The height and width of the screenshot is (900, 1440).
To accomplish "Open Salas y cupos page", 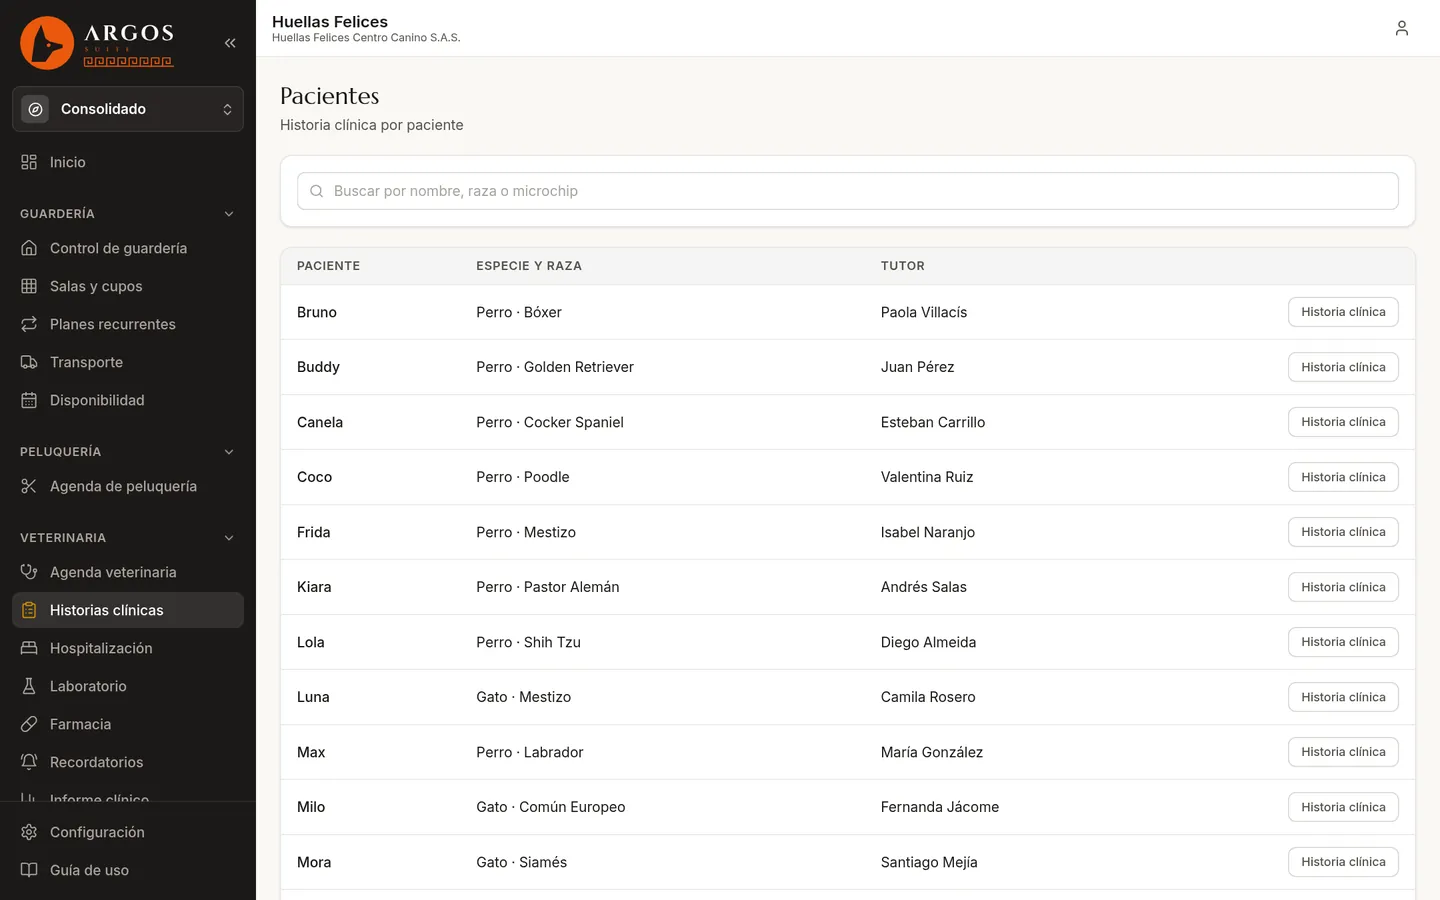I will (x=128, y=286).
